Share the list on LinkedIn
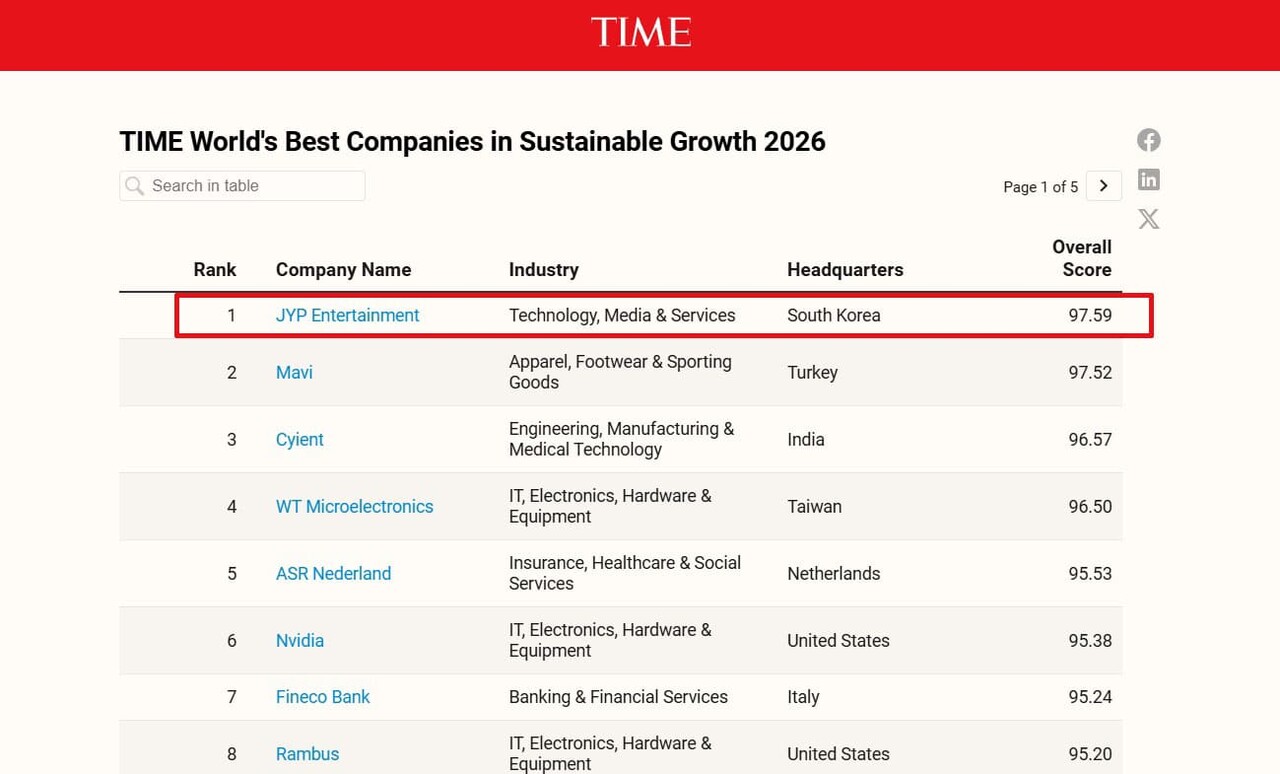The height and width of the screenshot is (774, 1280). 1148,179
